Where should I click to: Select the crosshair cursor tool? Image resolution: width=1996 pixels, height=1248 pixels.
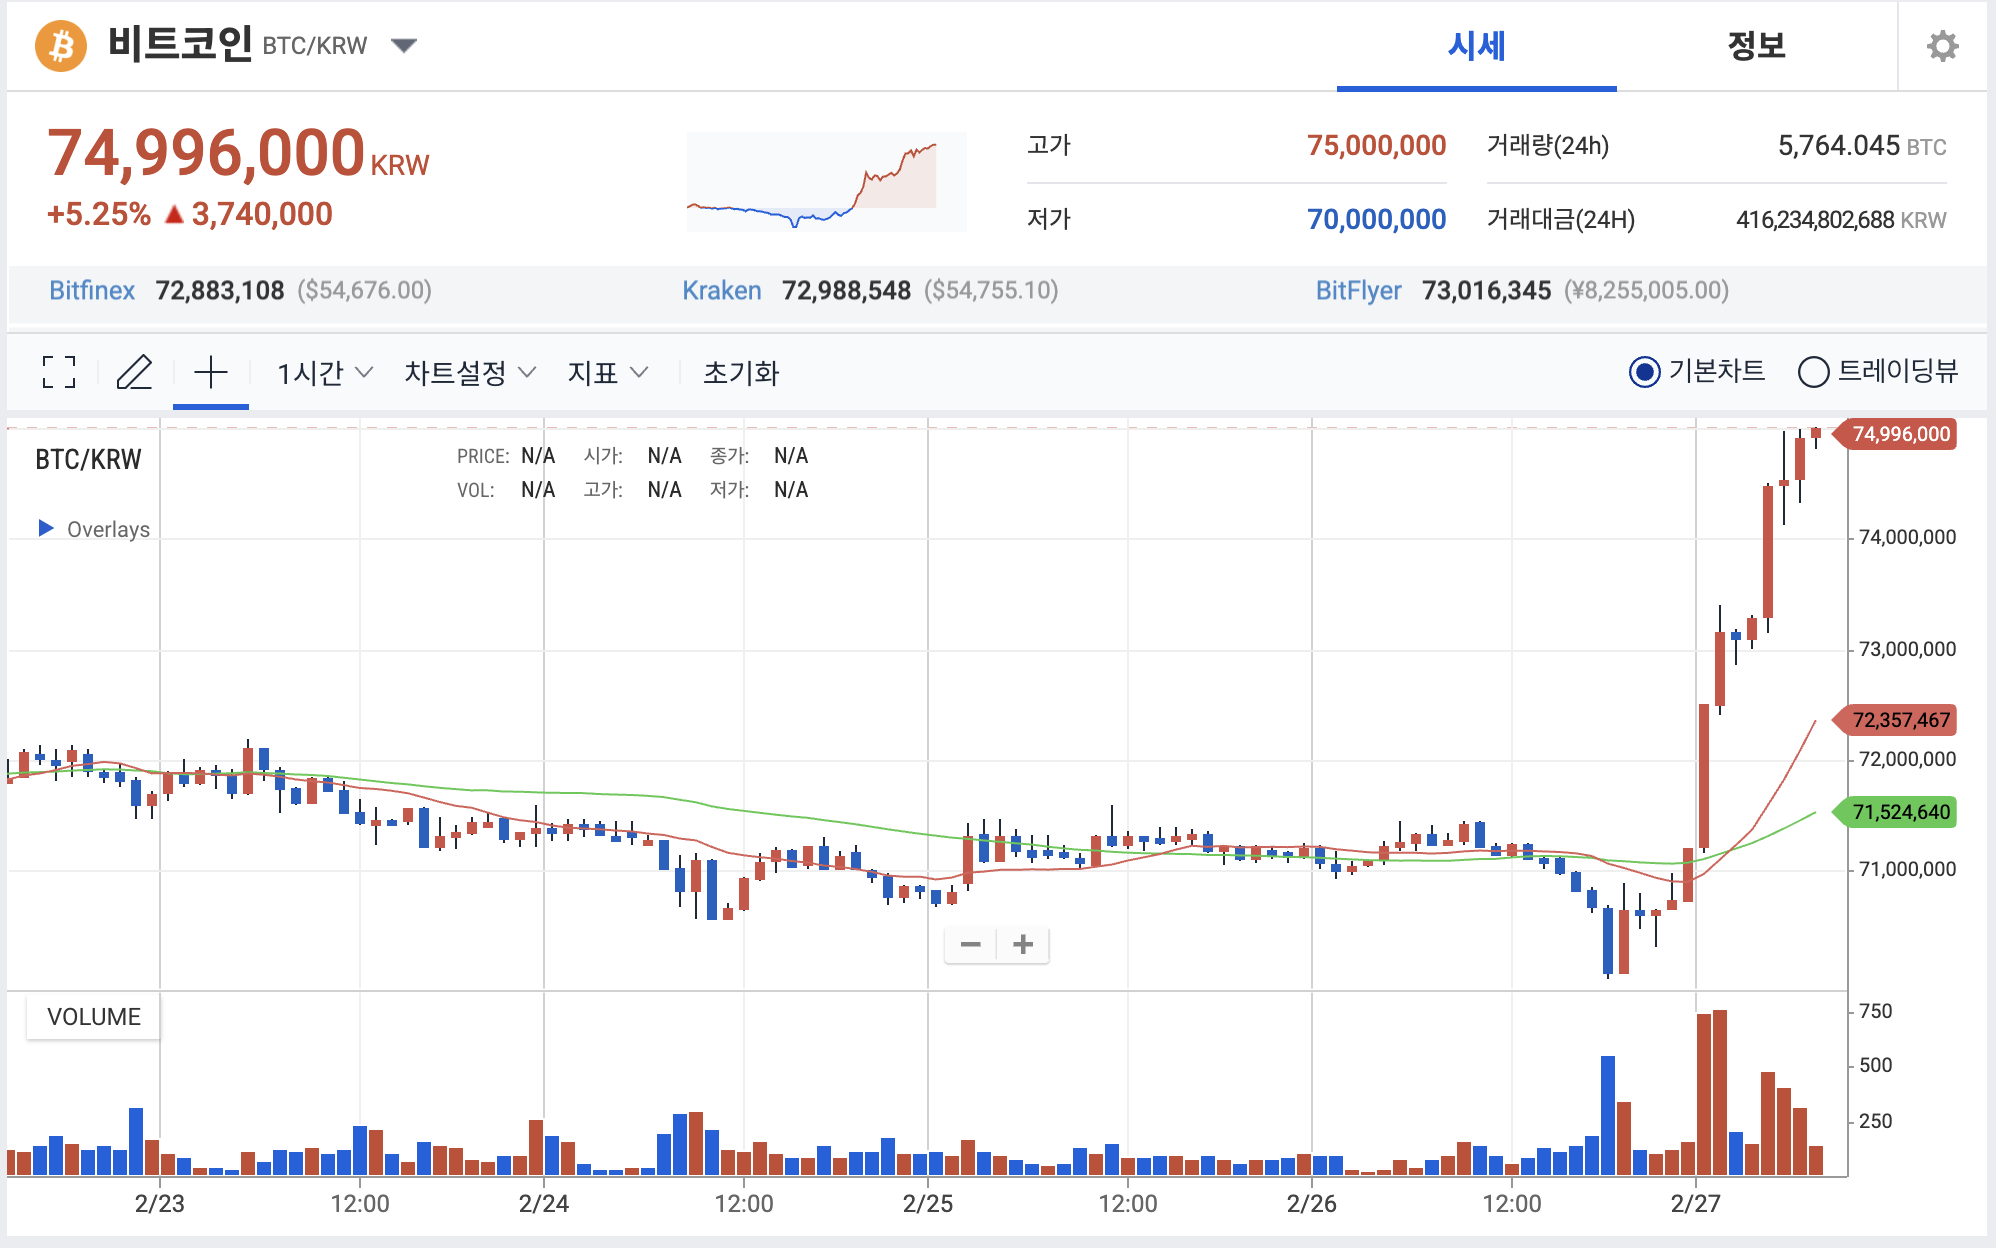click(x=211, y=372)
